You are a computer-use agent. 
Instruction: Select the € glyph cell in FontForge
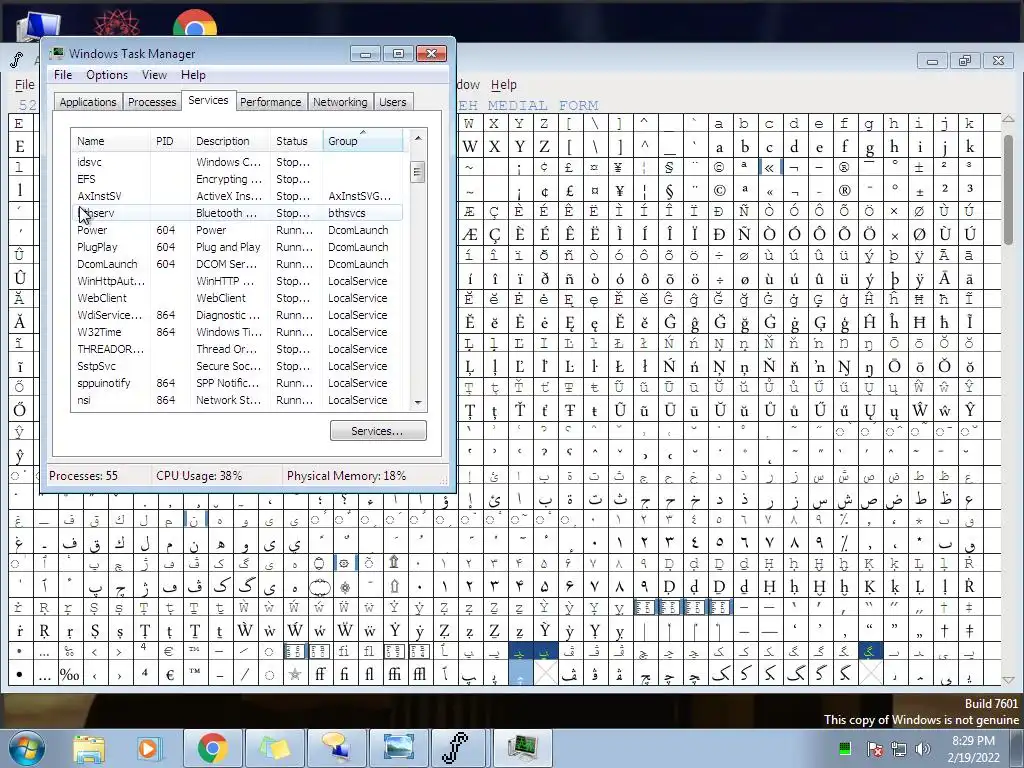click(x=169, y=674)
